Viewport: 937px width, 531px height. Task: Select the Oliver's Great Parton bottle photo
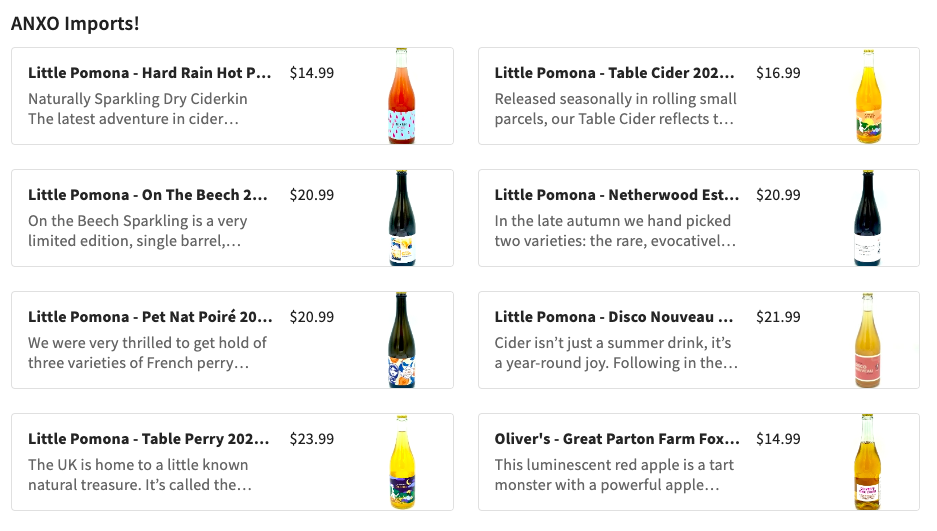868,462
